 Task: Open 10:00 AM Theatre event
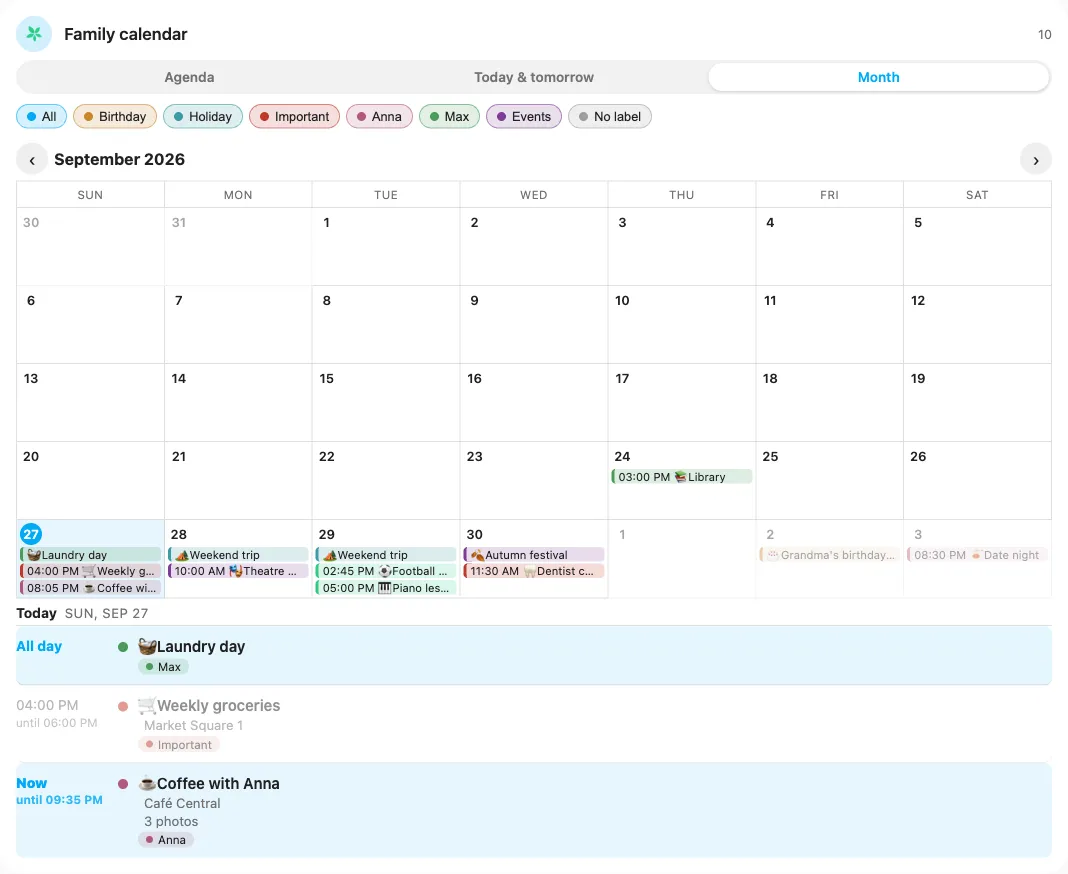coord(238,571)
